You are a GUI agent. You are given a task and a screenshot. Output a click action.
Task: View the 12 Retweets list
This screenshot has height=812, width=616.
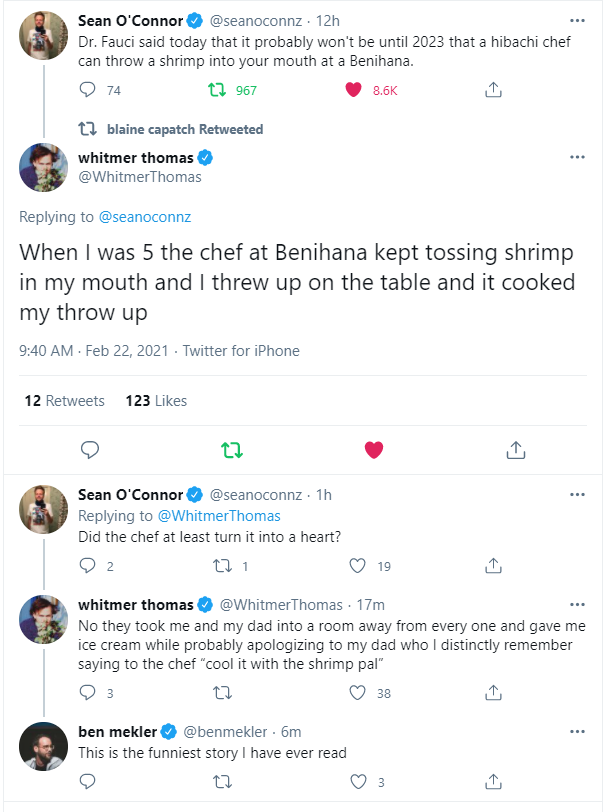point(64,400)
